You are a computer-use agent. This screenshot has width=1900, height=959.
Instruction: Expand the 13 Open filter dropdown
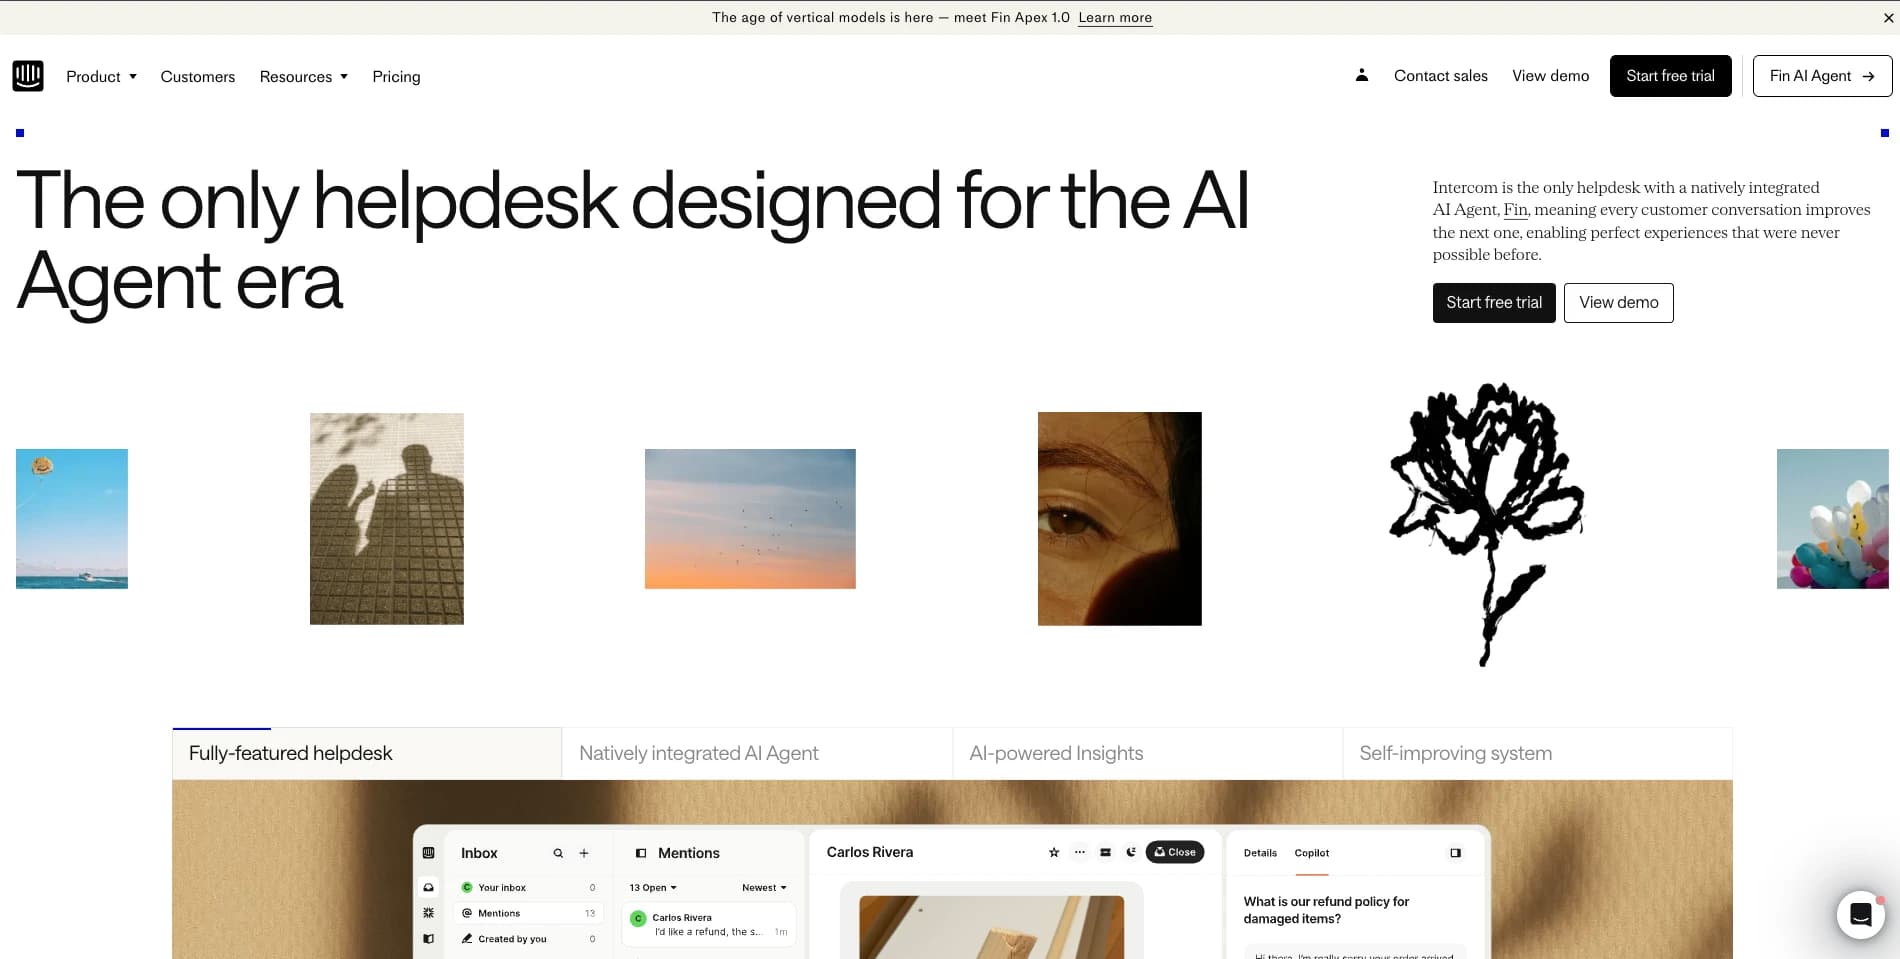(x=651, y=888)
